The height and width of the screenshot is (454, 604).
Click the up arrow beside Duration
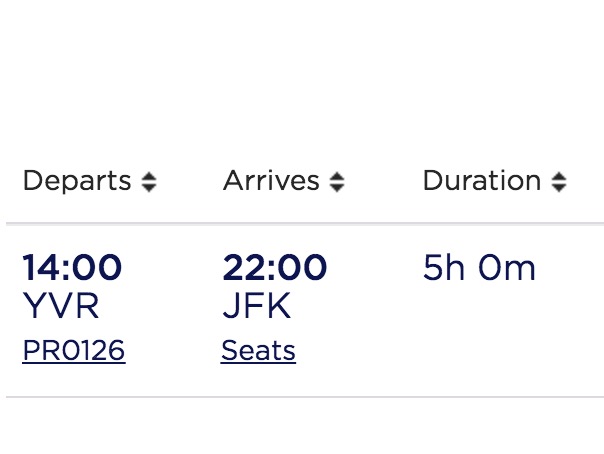tap(559, 177)
